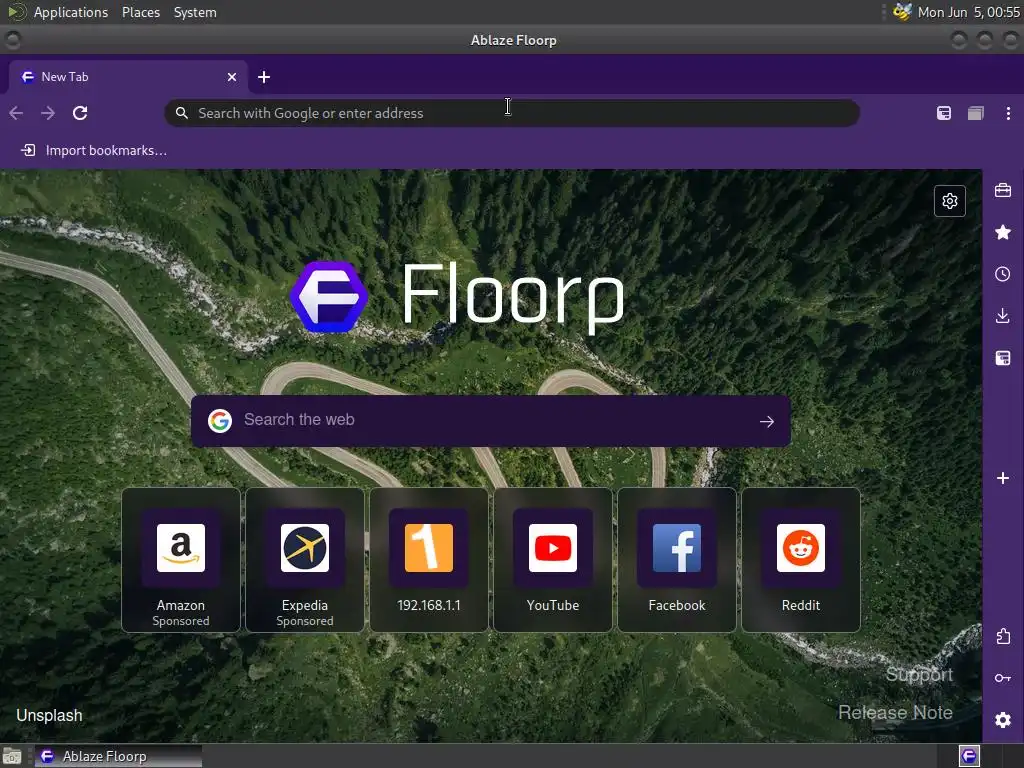The image size is (1024, 768).
Task: Open the tab list icon in the toolbar
Action: (976, 113)
